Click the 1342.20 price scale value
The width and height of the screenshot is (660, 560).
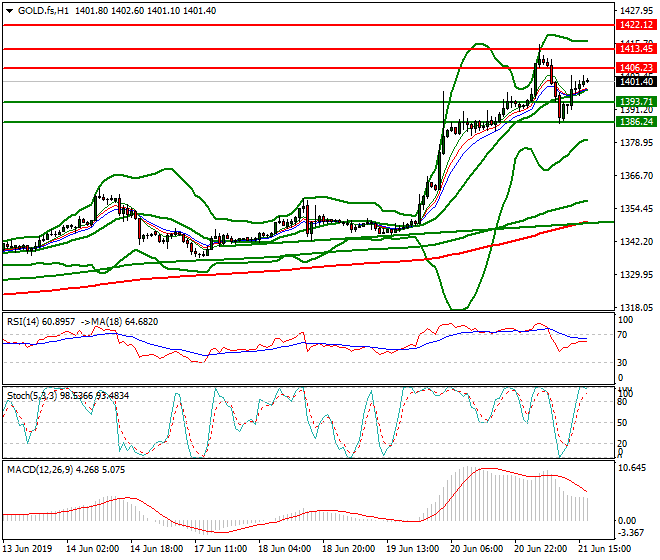(x=636, y=242)
